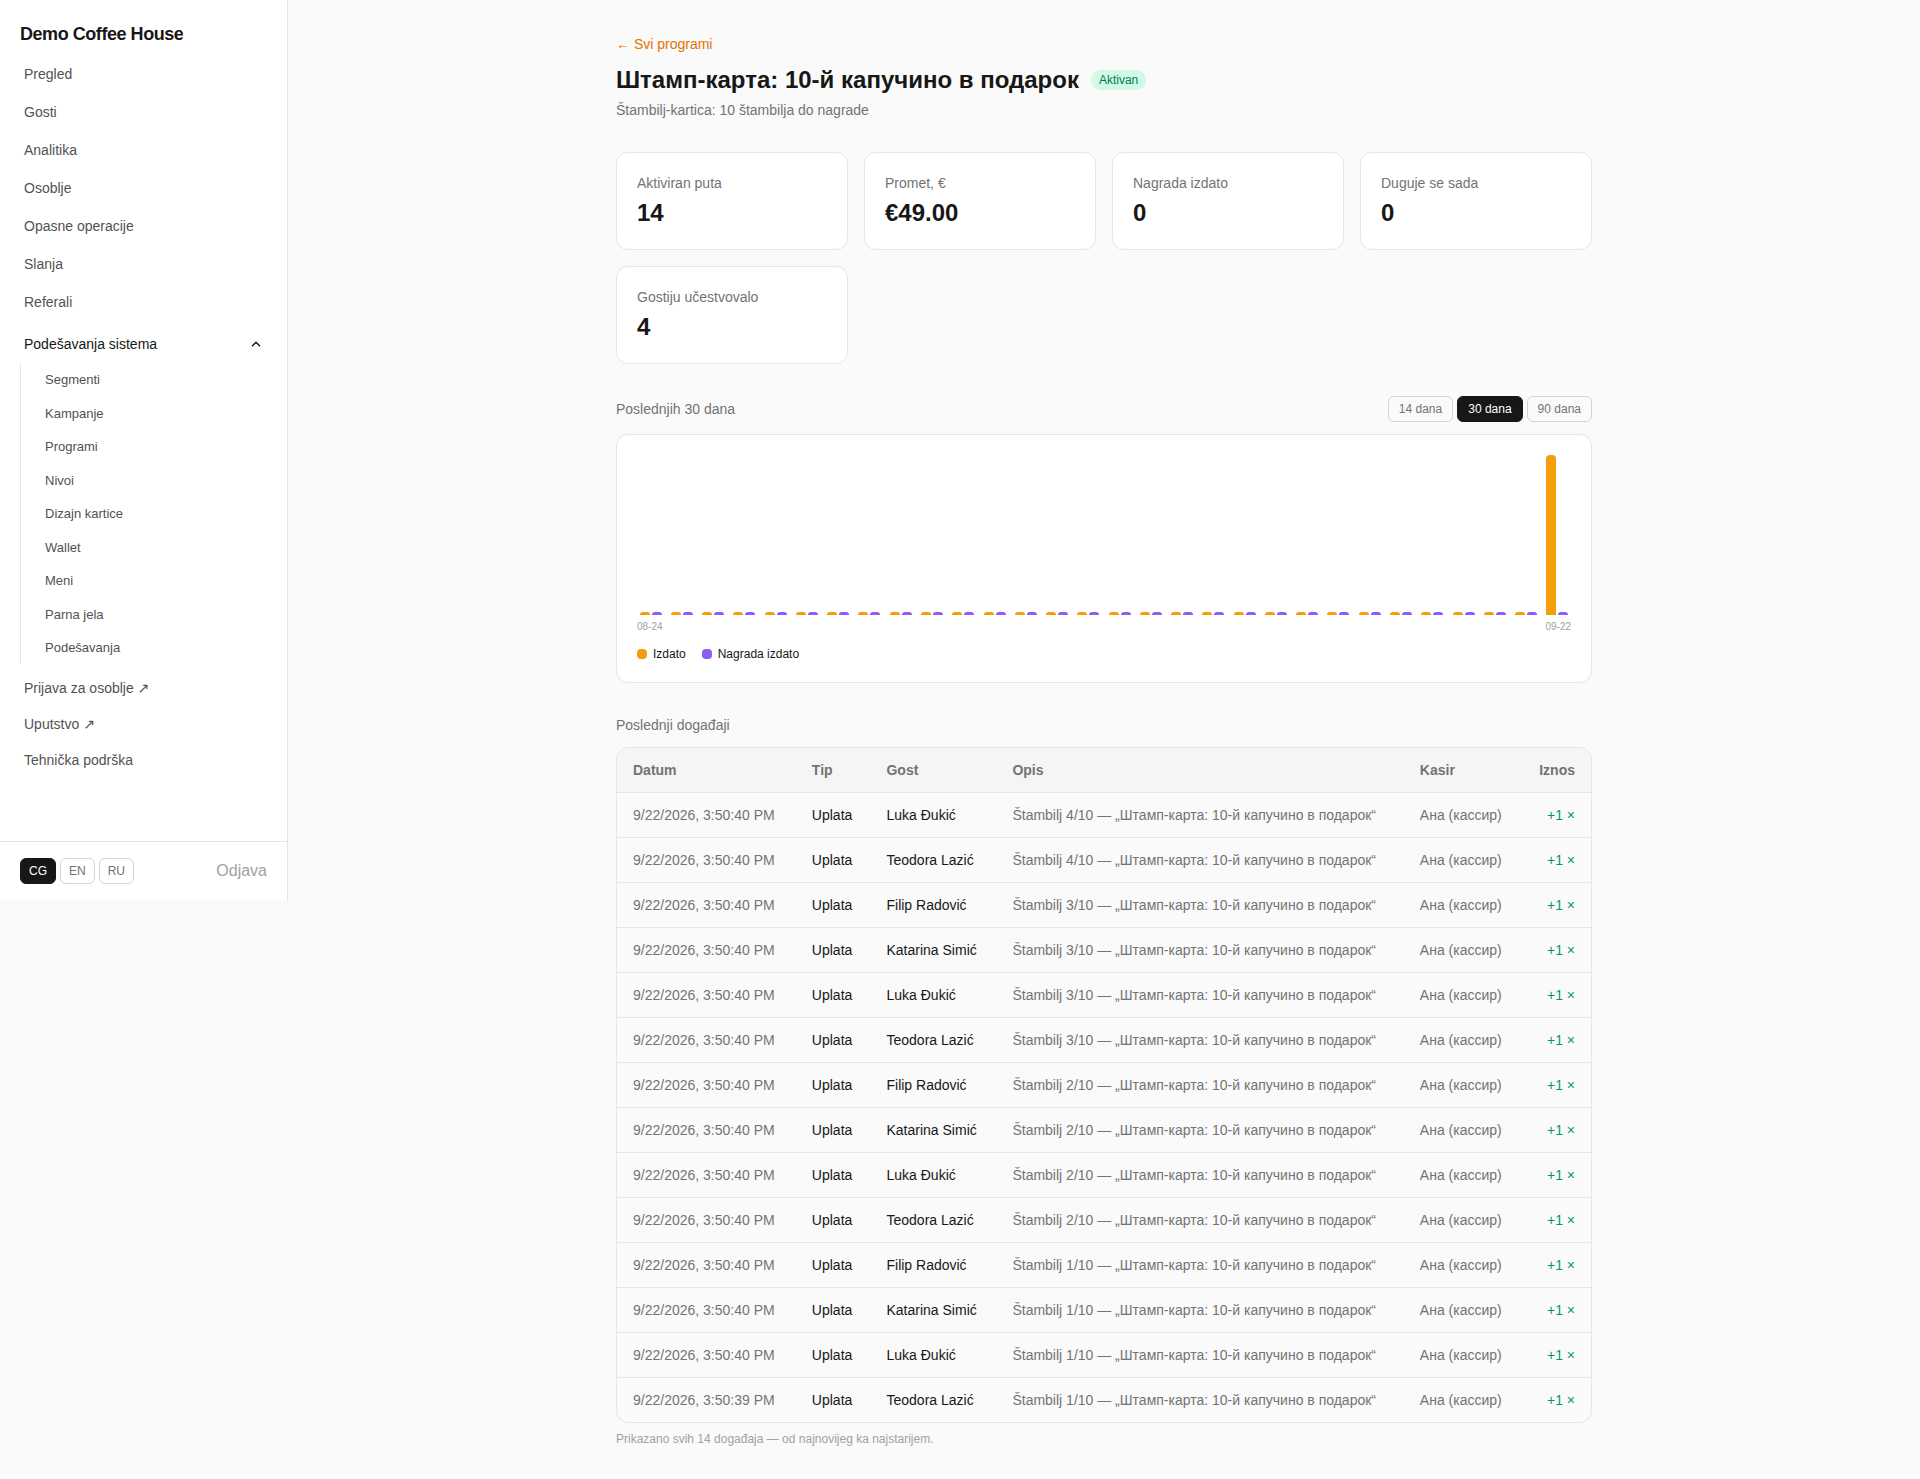Click the Datum column header
The height and width of the screenshot is (1479, 1920).
coord(654,770)
